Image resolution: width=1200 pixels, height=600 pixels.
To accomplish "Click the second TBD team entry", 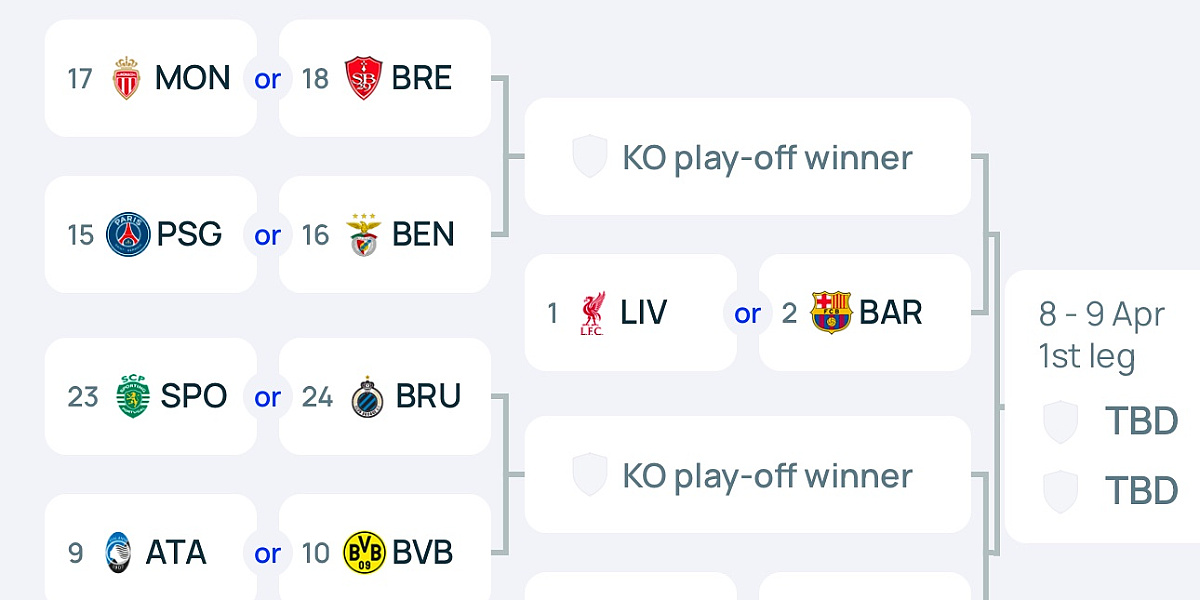I will tap(1140, 491).
